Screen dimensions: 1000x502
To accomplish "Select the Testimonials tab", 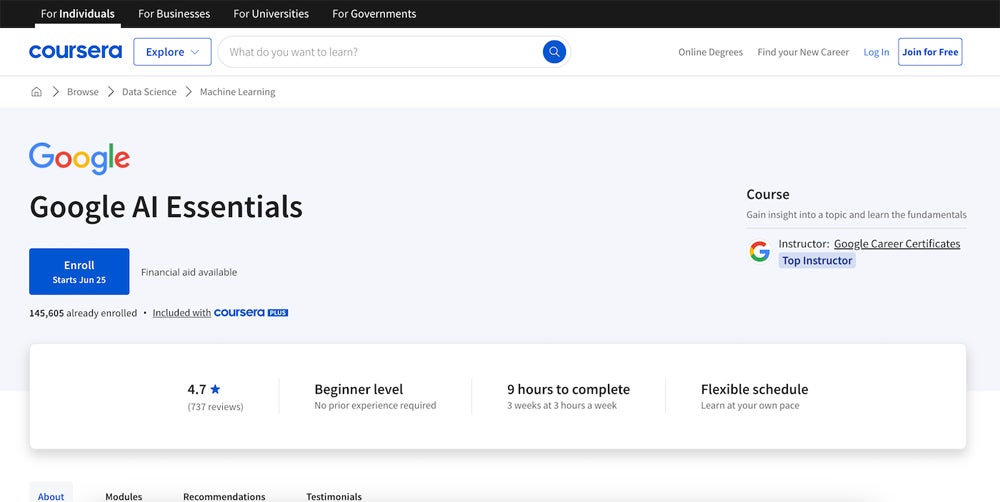I will (334, 496).
